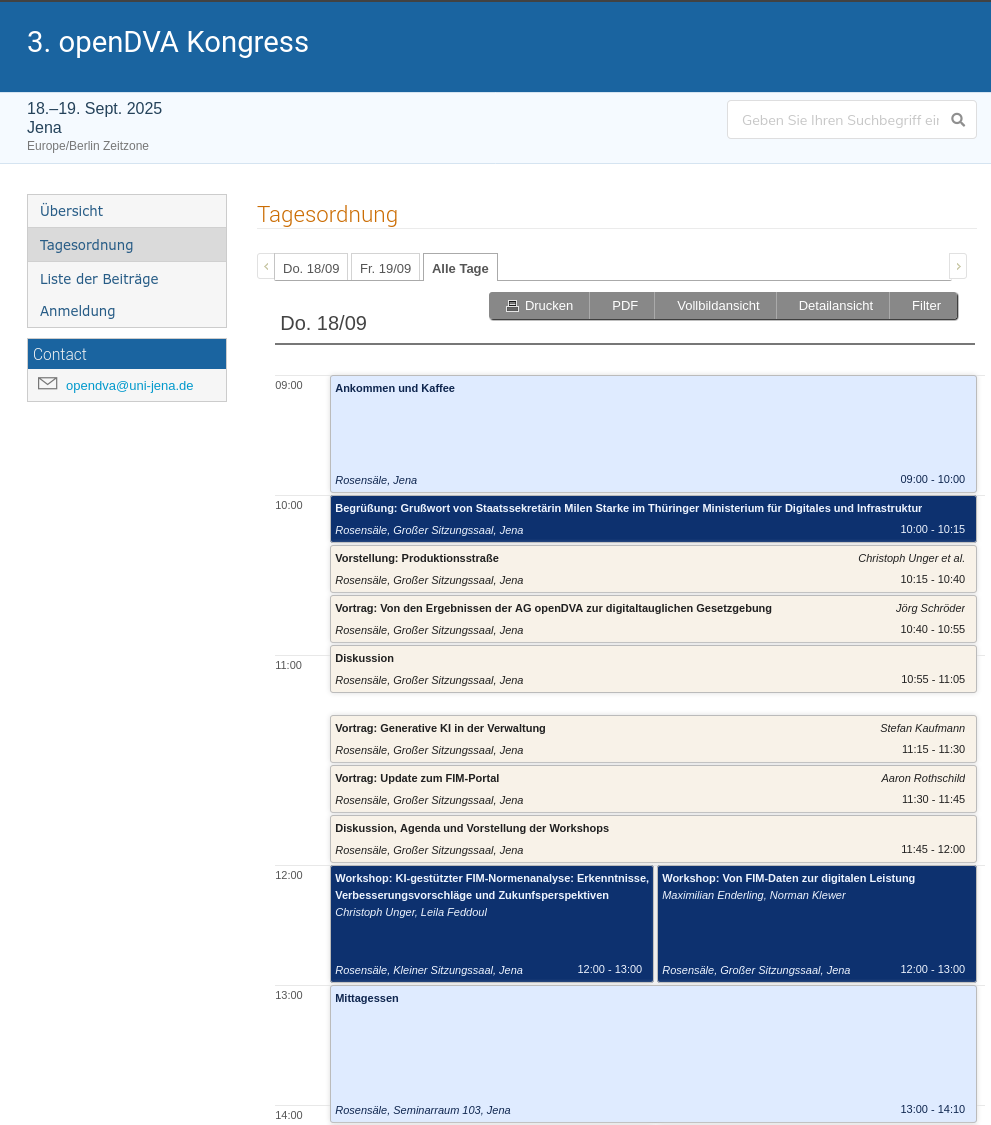Click the search magnifier icon
The image size is (991, 1125).
pyautogui.click(x=958, y=120)
